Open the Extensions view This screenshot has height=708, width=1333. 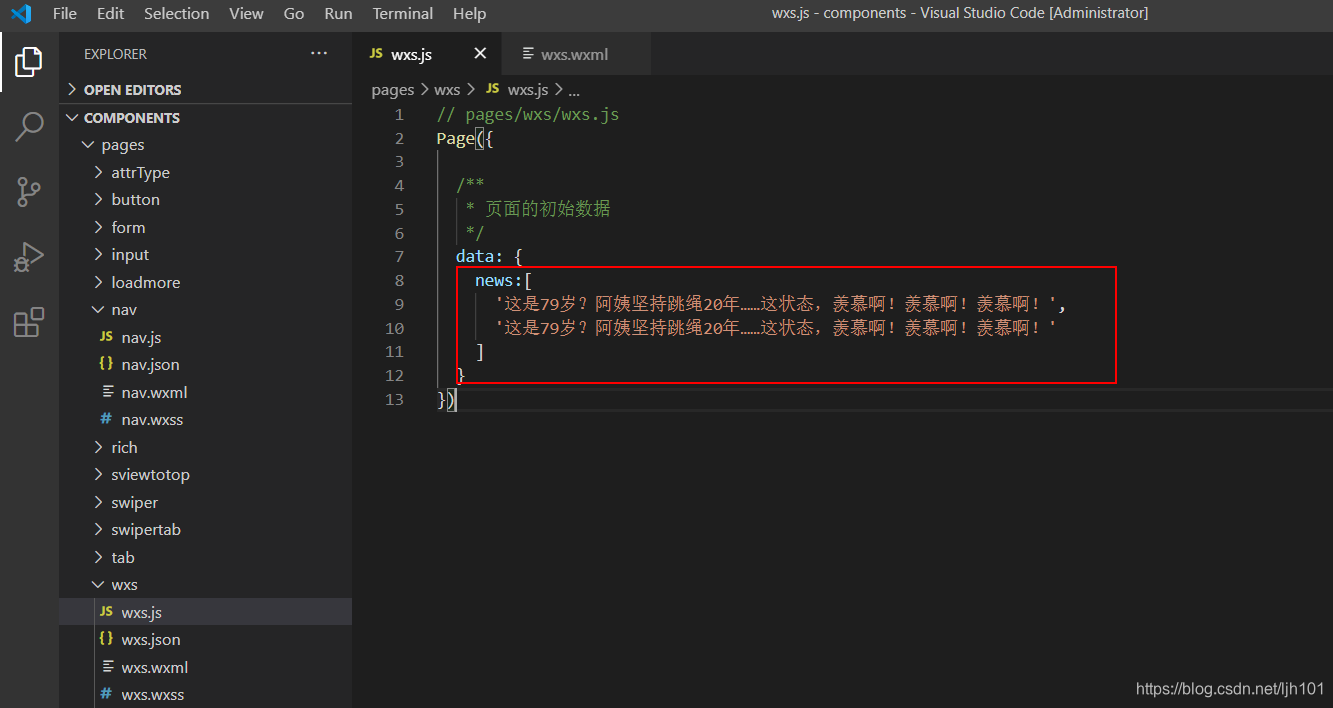(29, 322)
